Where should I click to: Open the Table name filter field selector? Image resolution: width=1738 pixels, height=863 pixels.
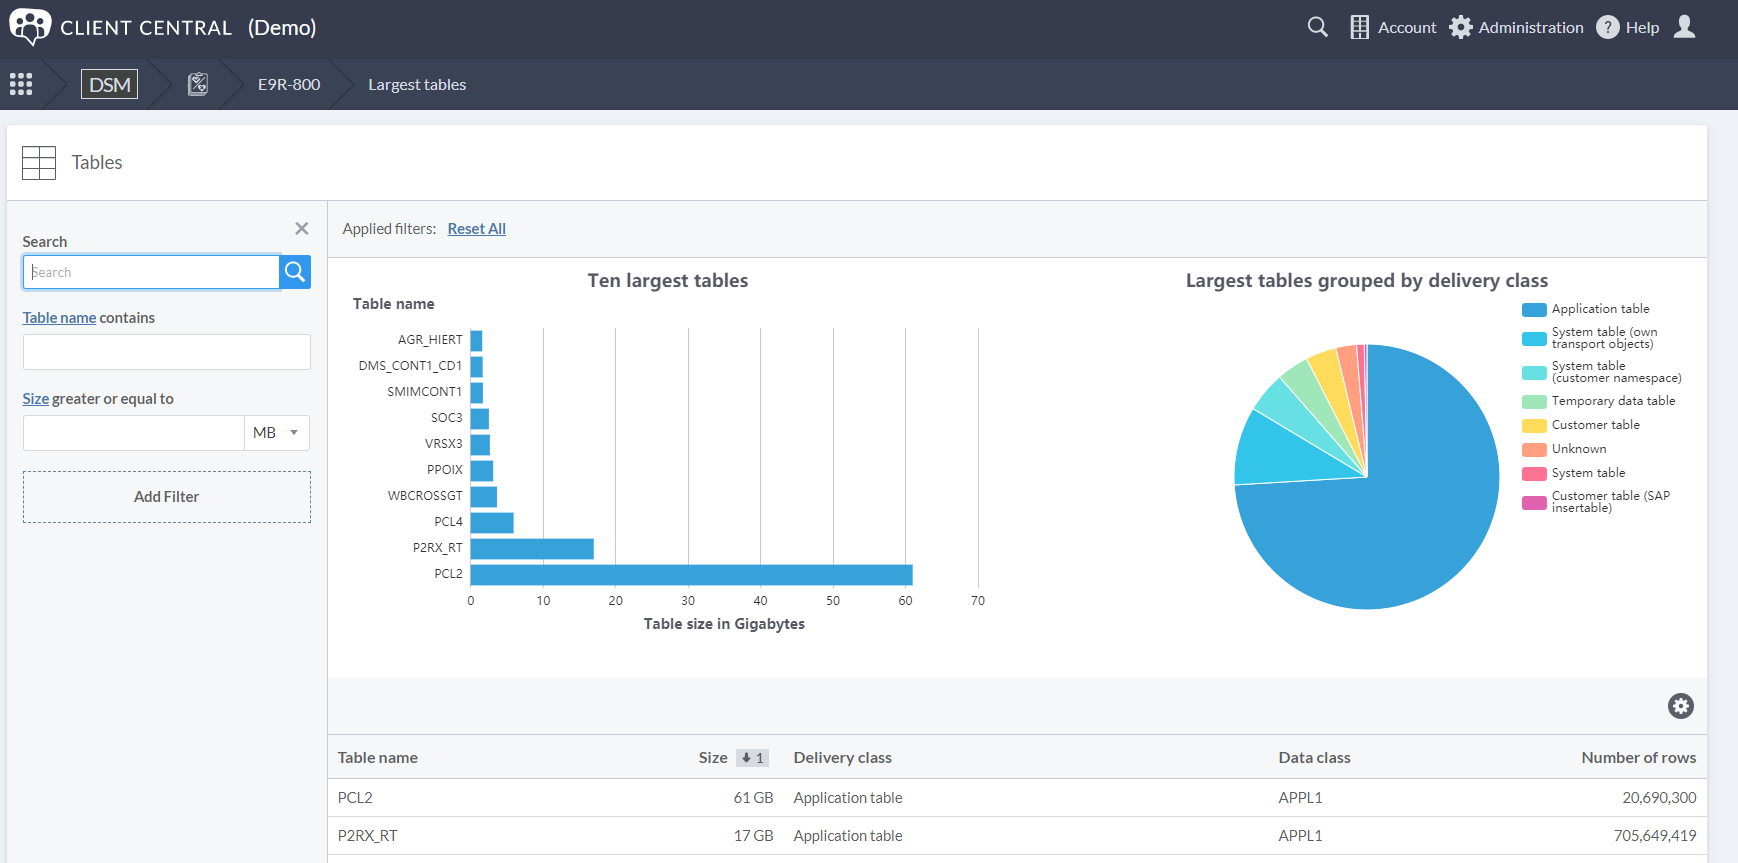coord(59,318)
